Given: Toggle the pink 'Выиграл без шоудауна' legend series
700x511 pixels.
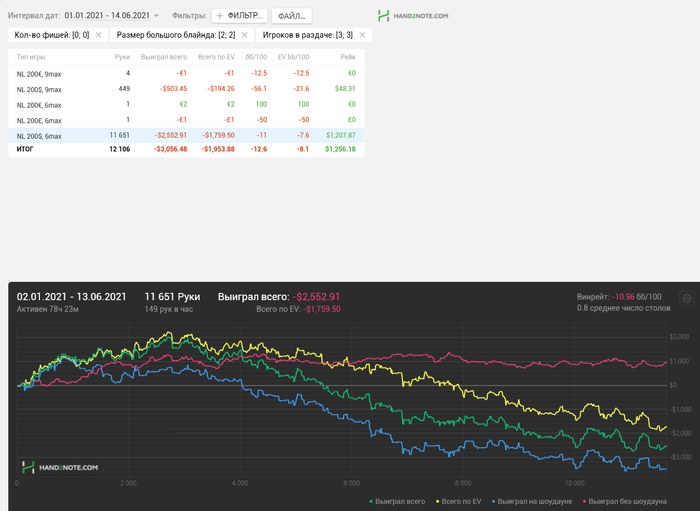Looking at the screenshot, I should 625,502.
